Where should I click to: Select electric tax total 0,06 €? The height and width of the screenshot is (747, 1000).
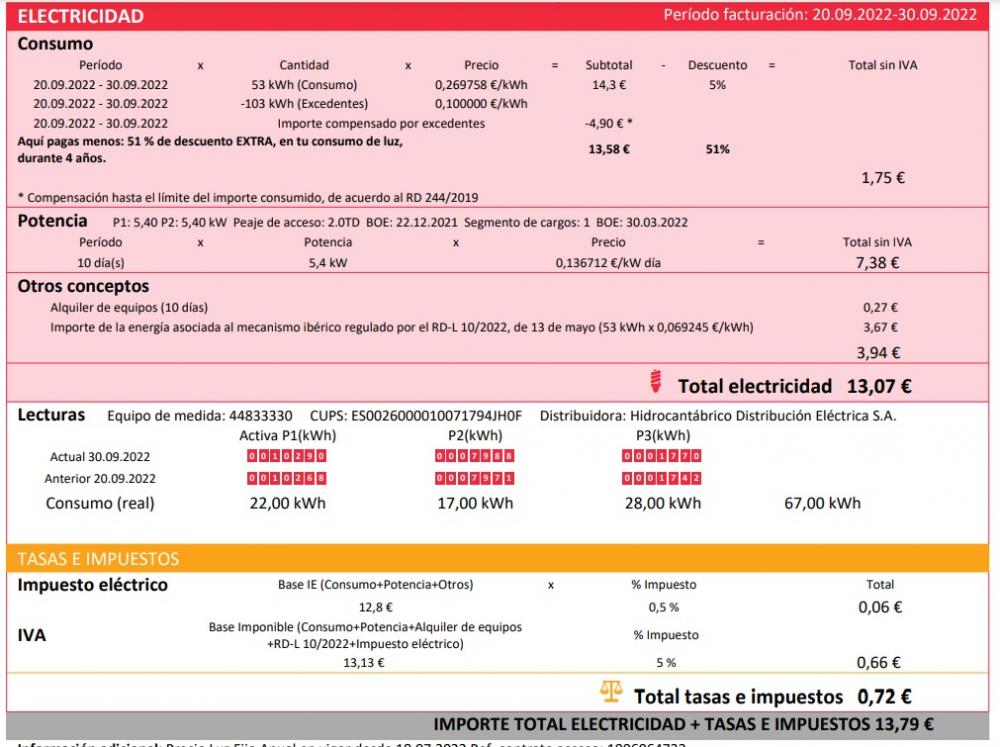pyautogui.click(x=880, y=607)
